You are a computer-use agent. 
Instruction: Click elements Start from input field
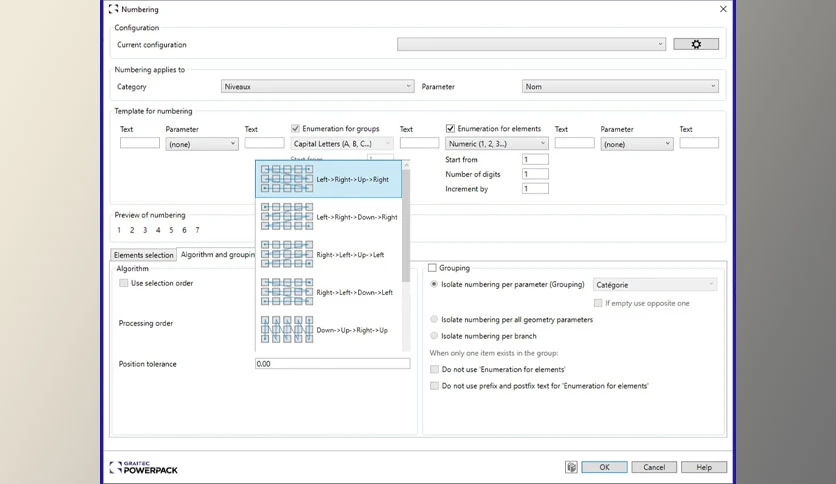(535, 159)
